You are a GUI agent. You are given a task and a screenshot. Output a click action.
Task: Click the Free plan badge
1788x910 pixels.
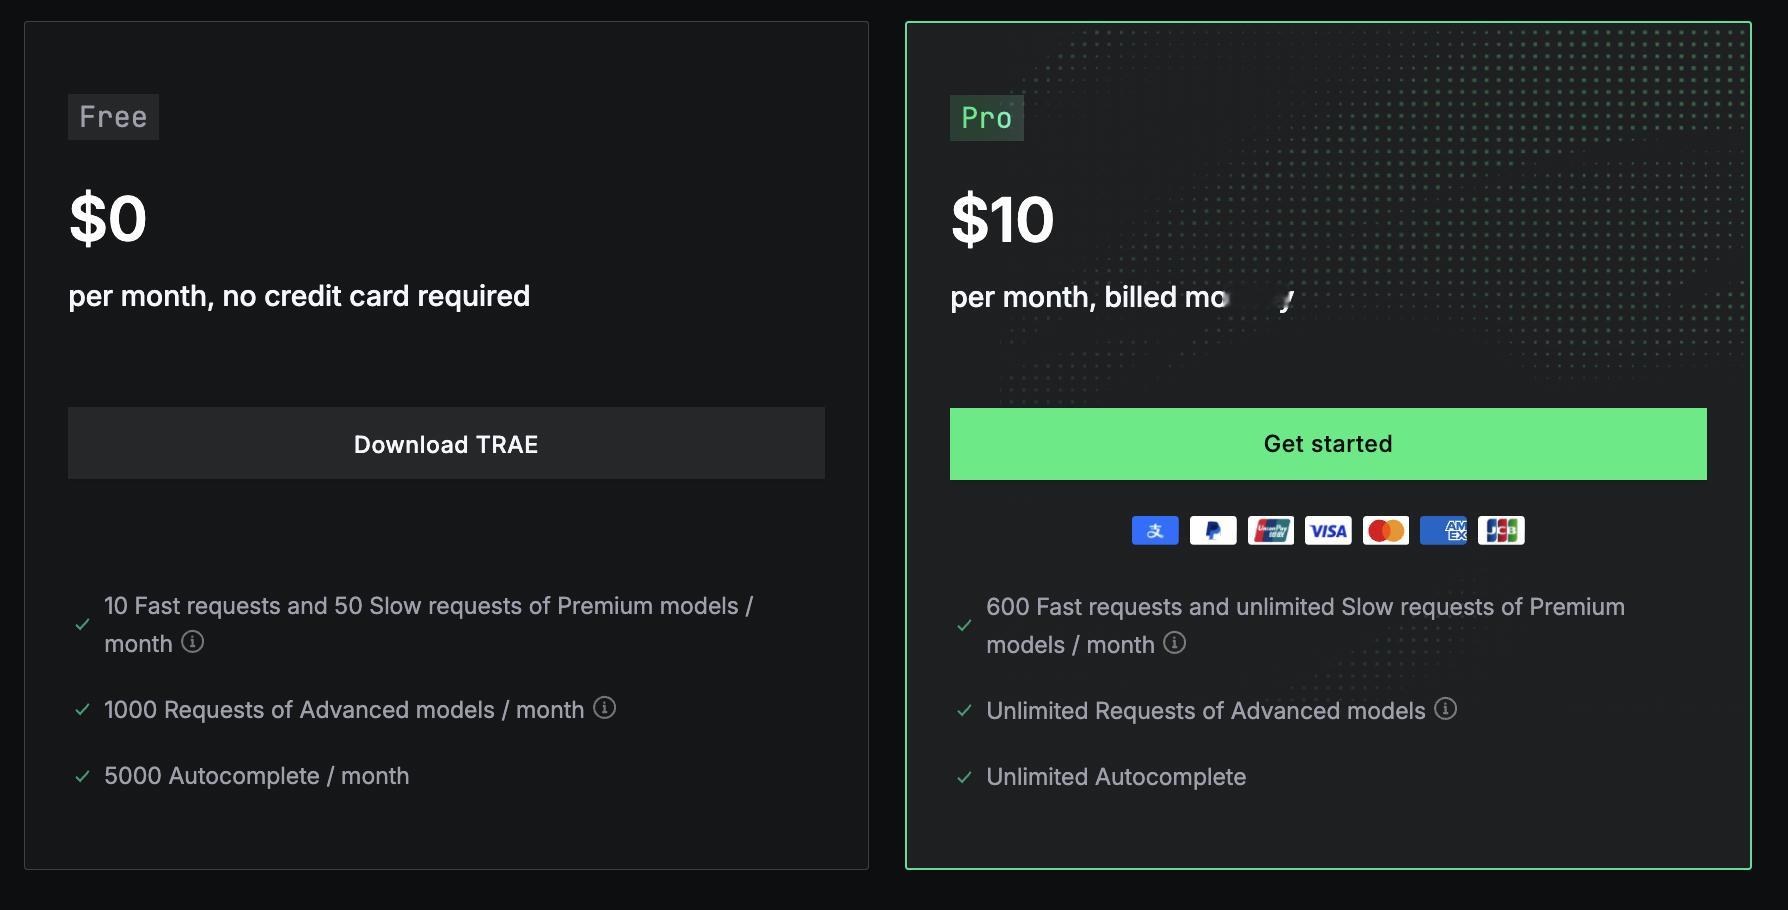pos(113,117)
